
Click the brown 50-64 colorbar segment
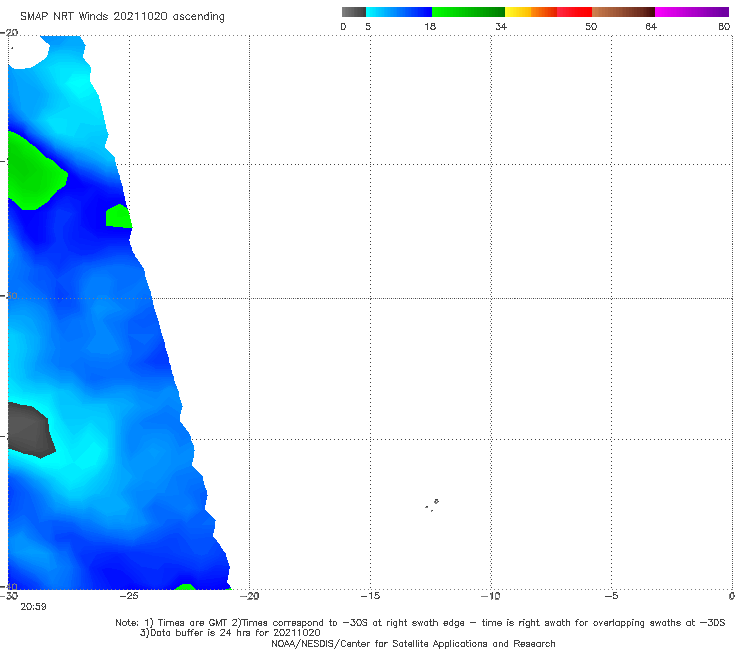623,12
